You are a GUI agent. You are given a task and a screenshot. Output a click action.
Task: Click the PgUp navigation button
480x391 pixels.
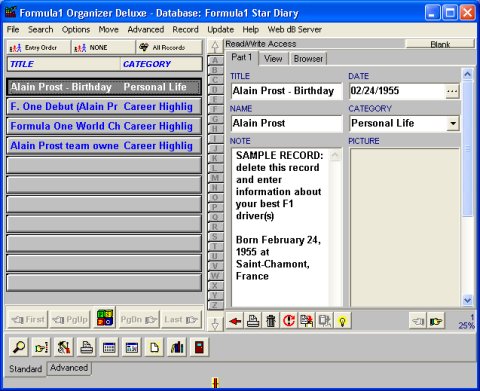pyautogui.click(x=70, y=320)
